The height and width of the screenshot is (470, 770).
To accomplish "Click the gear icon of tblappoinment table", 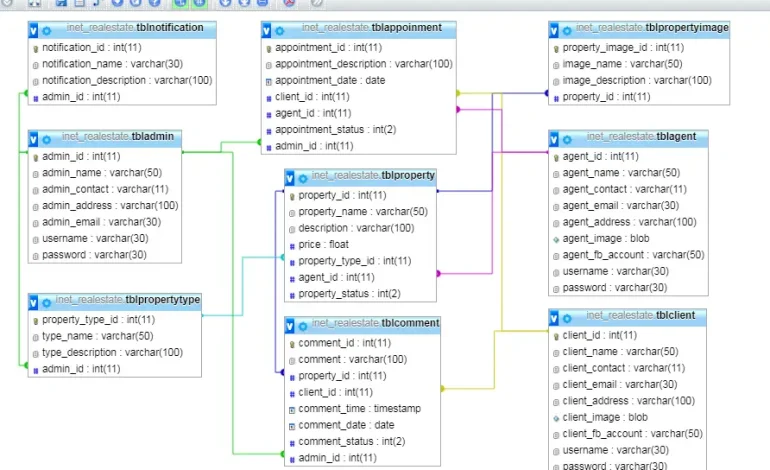I will point(280,31).
